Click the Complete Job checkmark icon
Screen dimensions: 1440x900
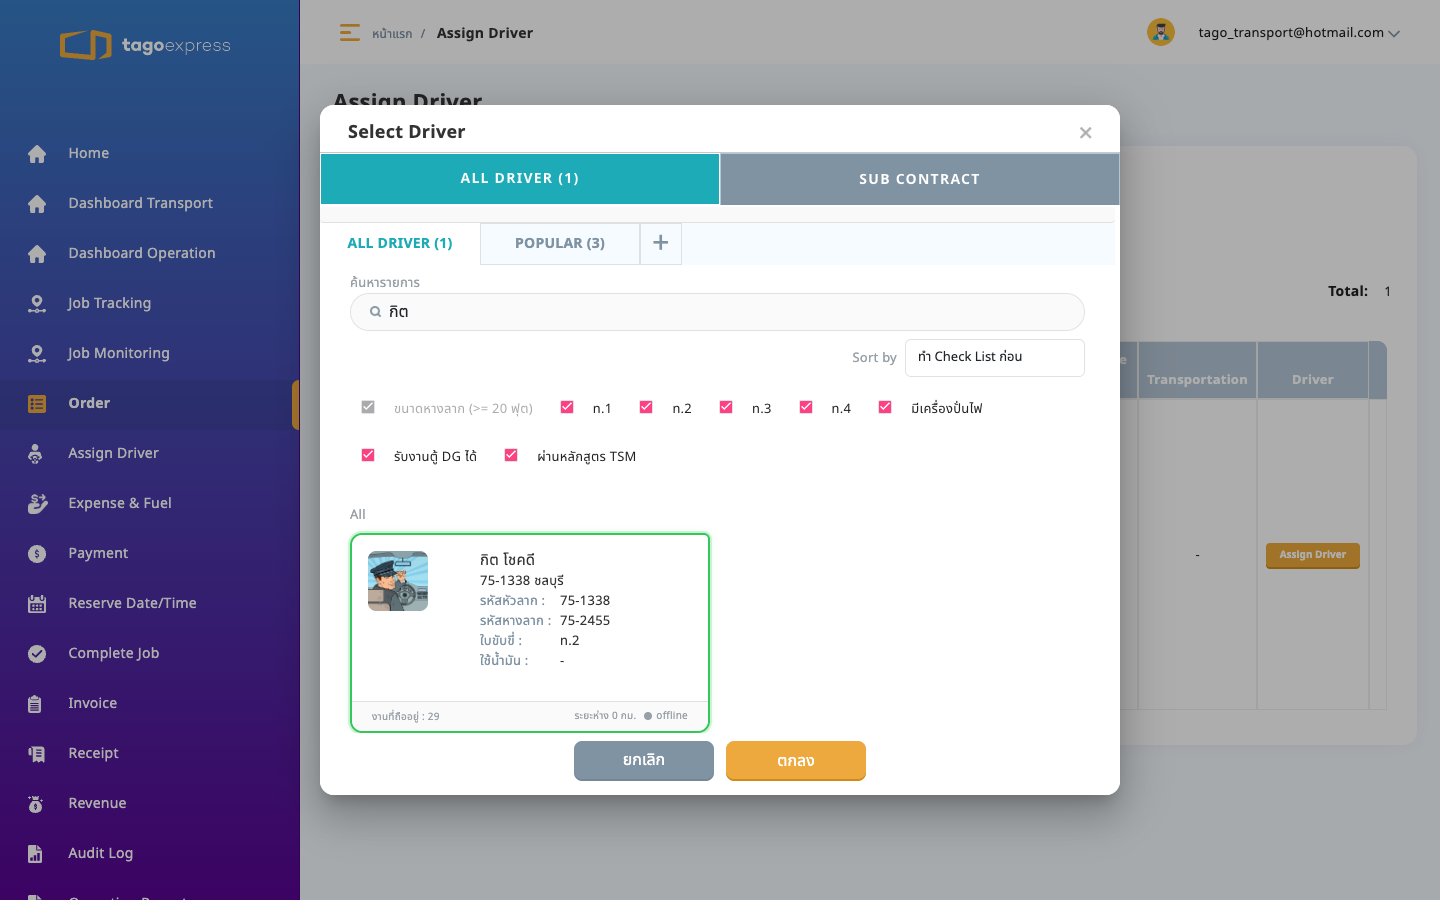(x=37, y=653)
